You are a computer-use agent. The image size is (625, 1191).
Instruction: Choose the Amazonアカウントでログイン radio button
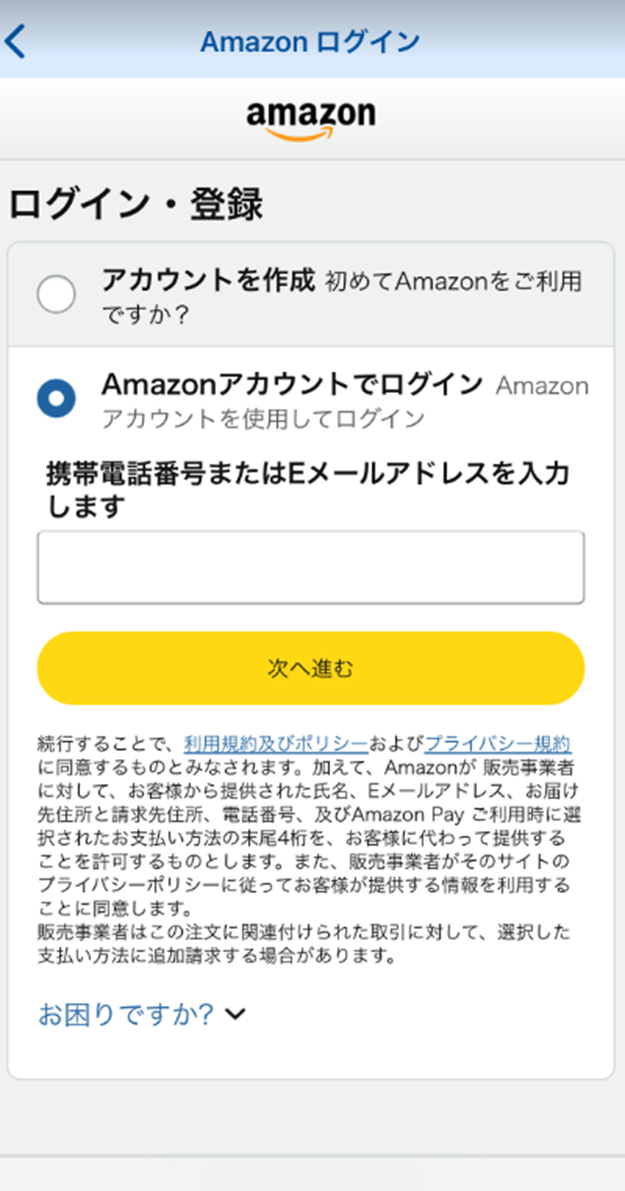pyautogui.click(x=56, y=399)
